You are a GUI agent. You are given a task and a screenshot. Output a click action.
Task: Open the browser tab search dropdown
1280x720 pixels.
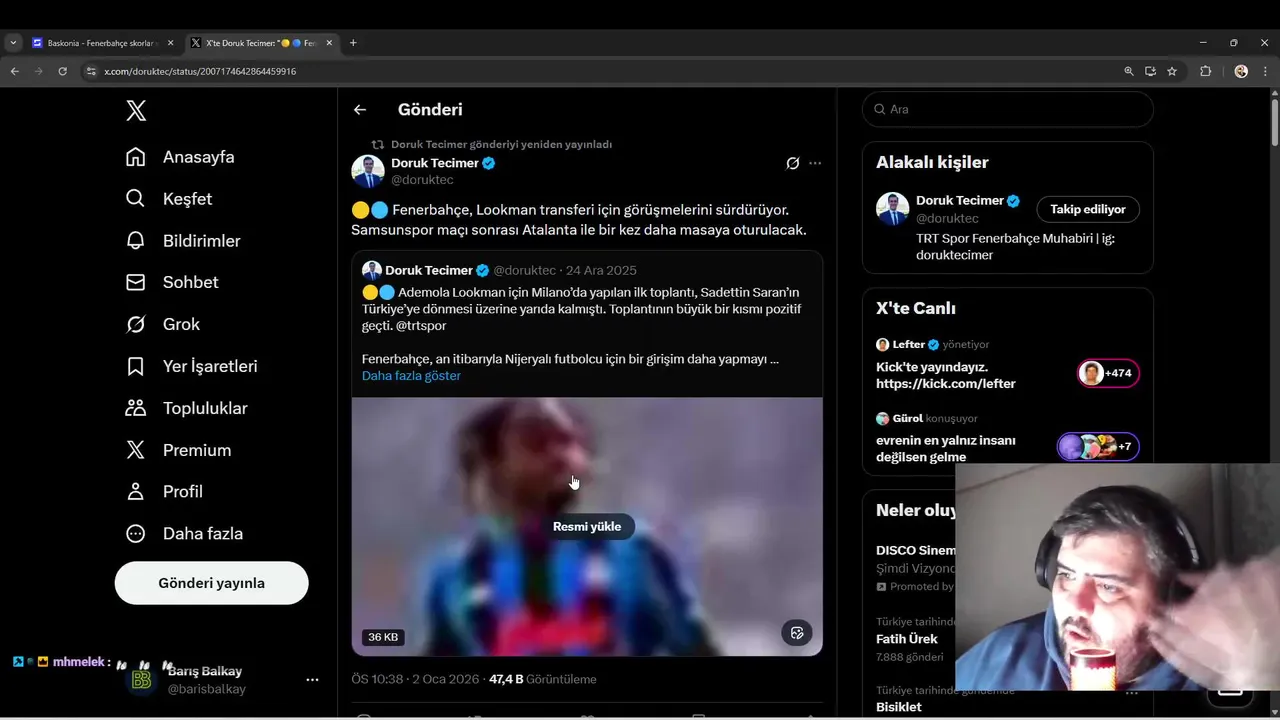pyautogui.click(x=13, y=43)
